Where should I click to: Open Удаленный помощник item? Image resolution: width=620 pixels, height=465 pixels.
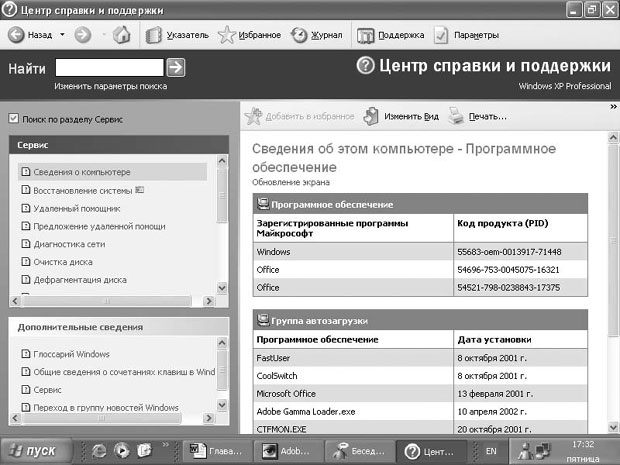coord(70,208)
